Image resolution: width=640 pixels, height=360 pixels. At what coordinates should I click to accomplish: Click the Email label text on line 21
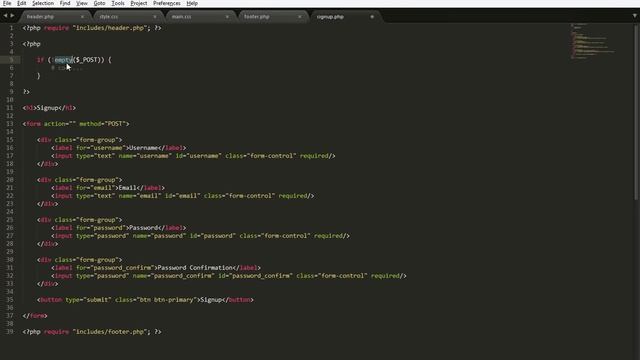pos(127,188)
